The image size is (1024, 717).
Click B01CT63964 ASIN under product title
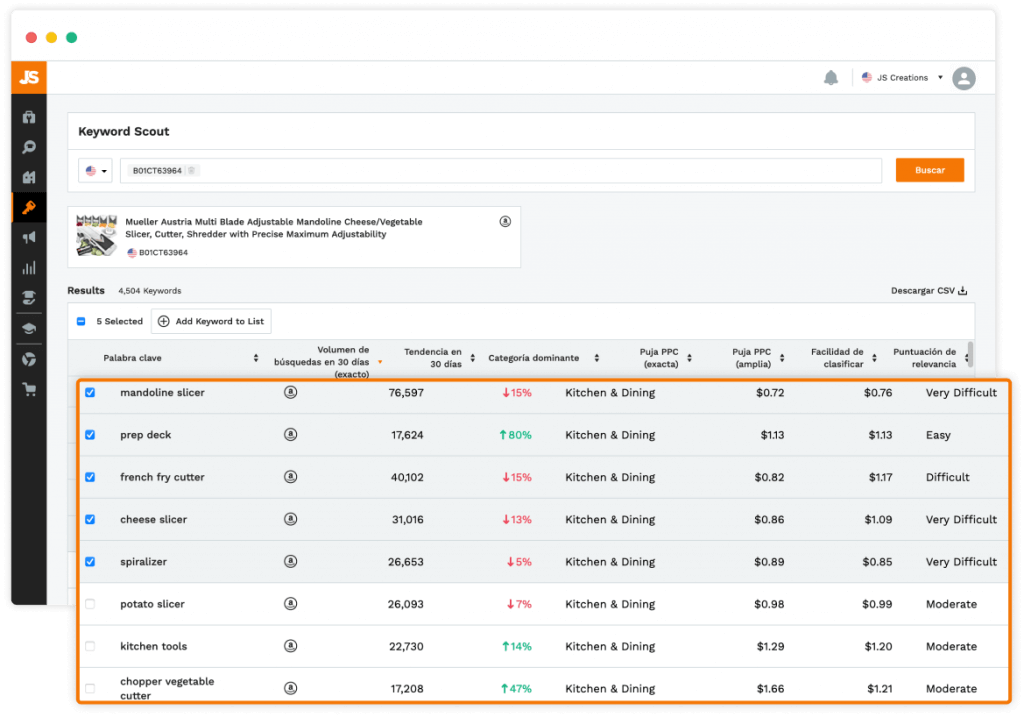[x=163, y=253]
